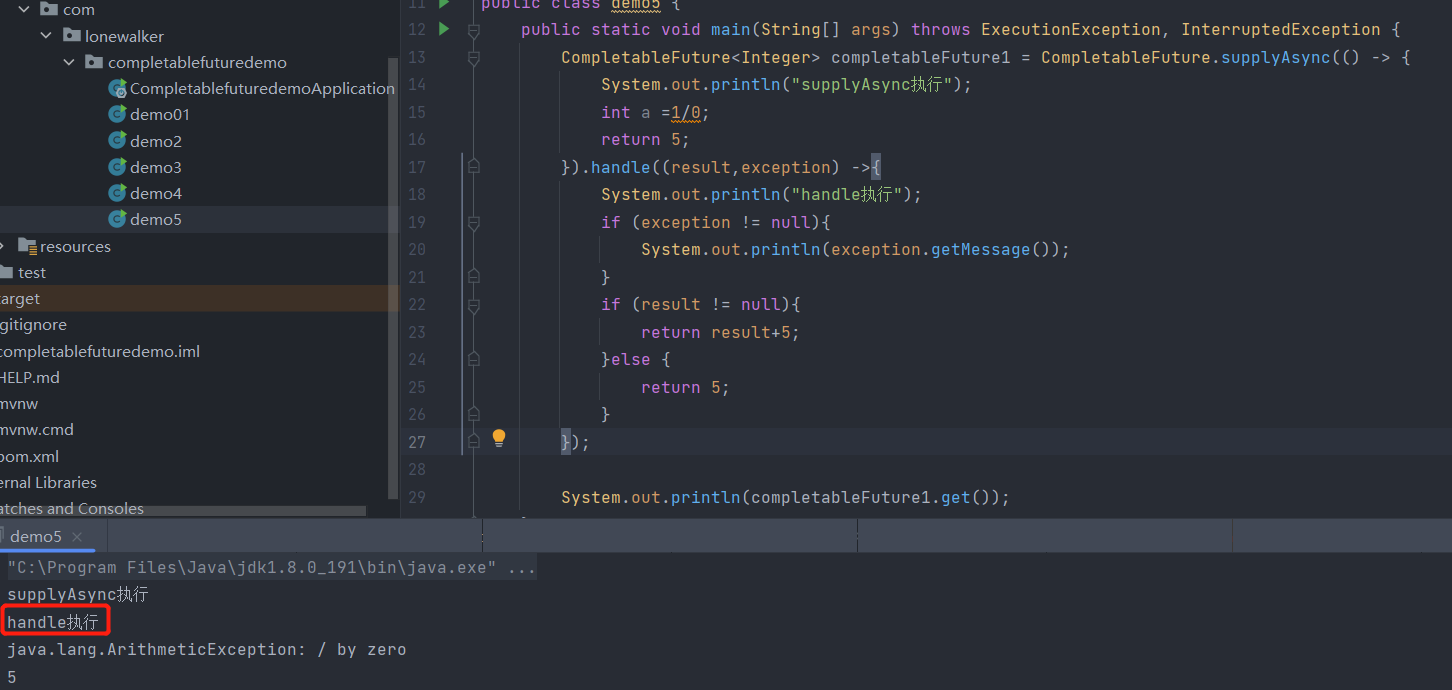Image resolution: width=1452 pixels, height=690 pixels.
Task: Select External Libraries node
Action: 48,482
